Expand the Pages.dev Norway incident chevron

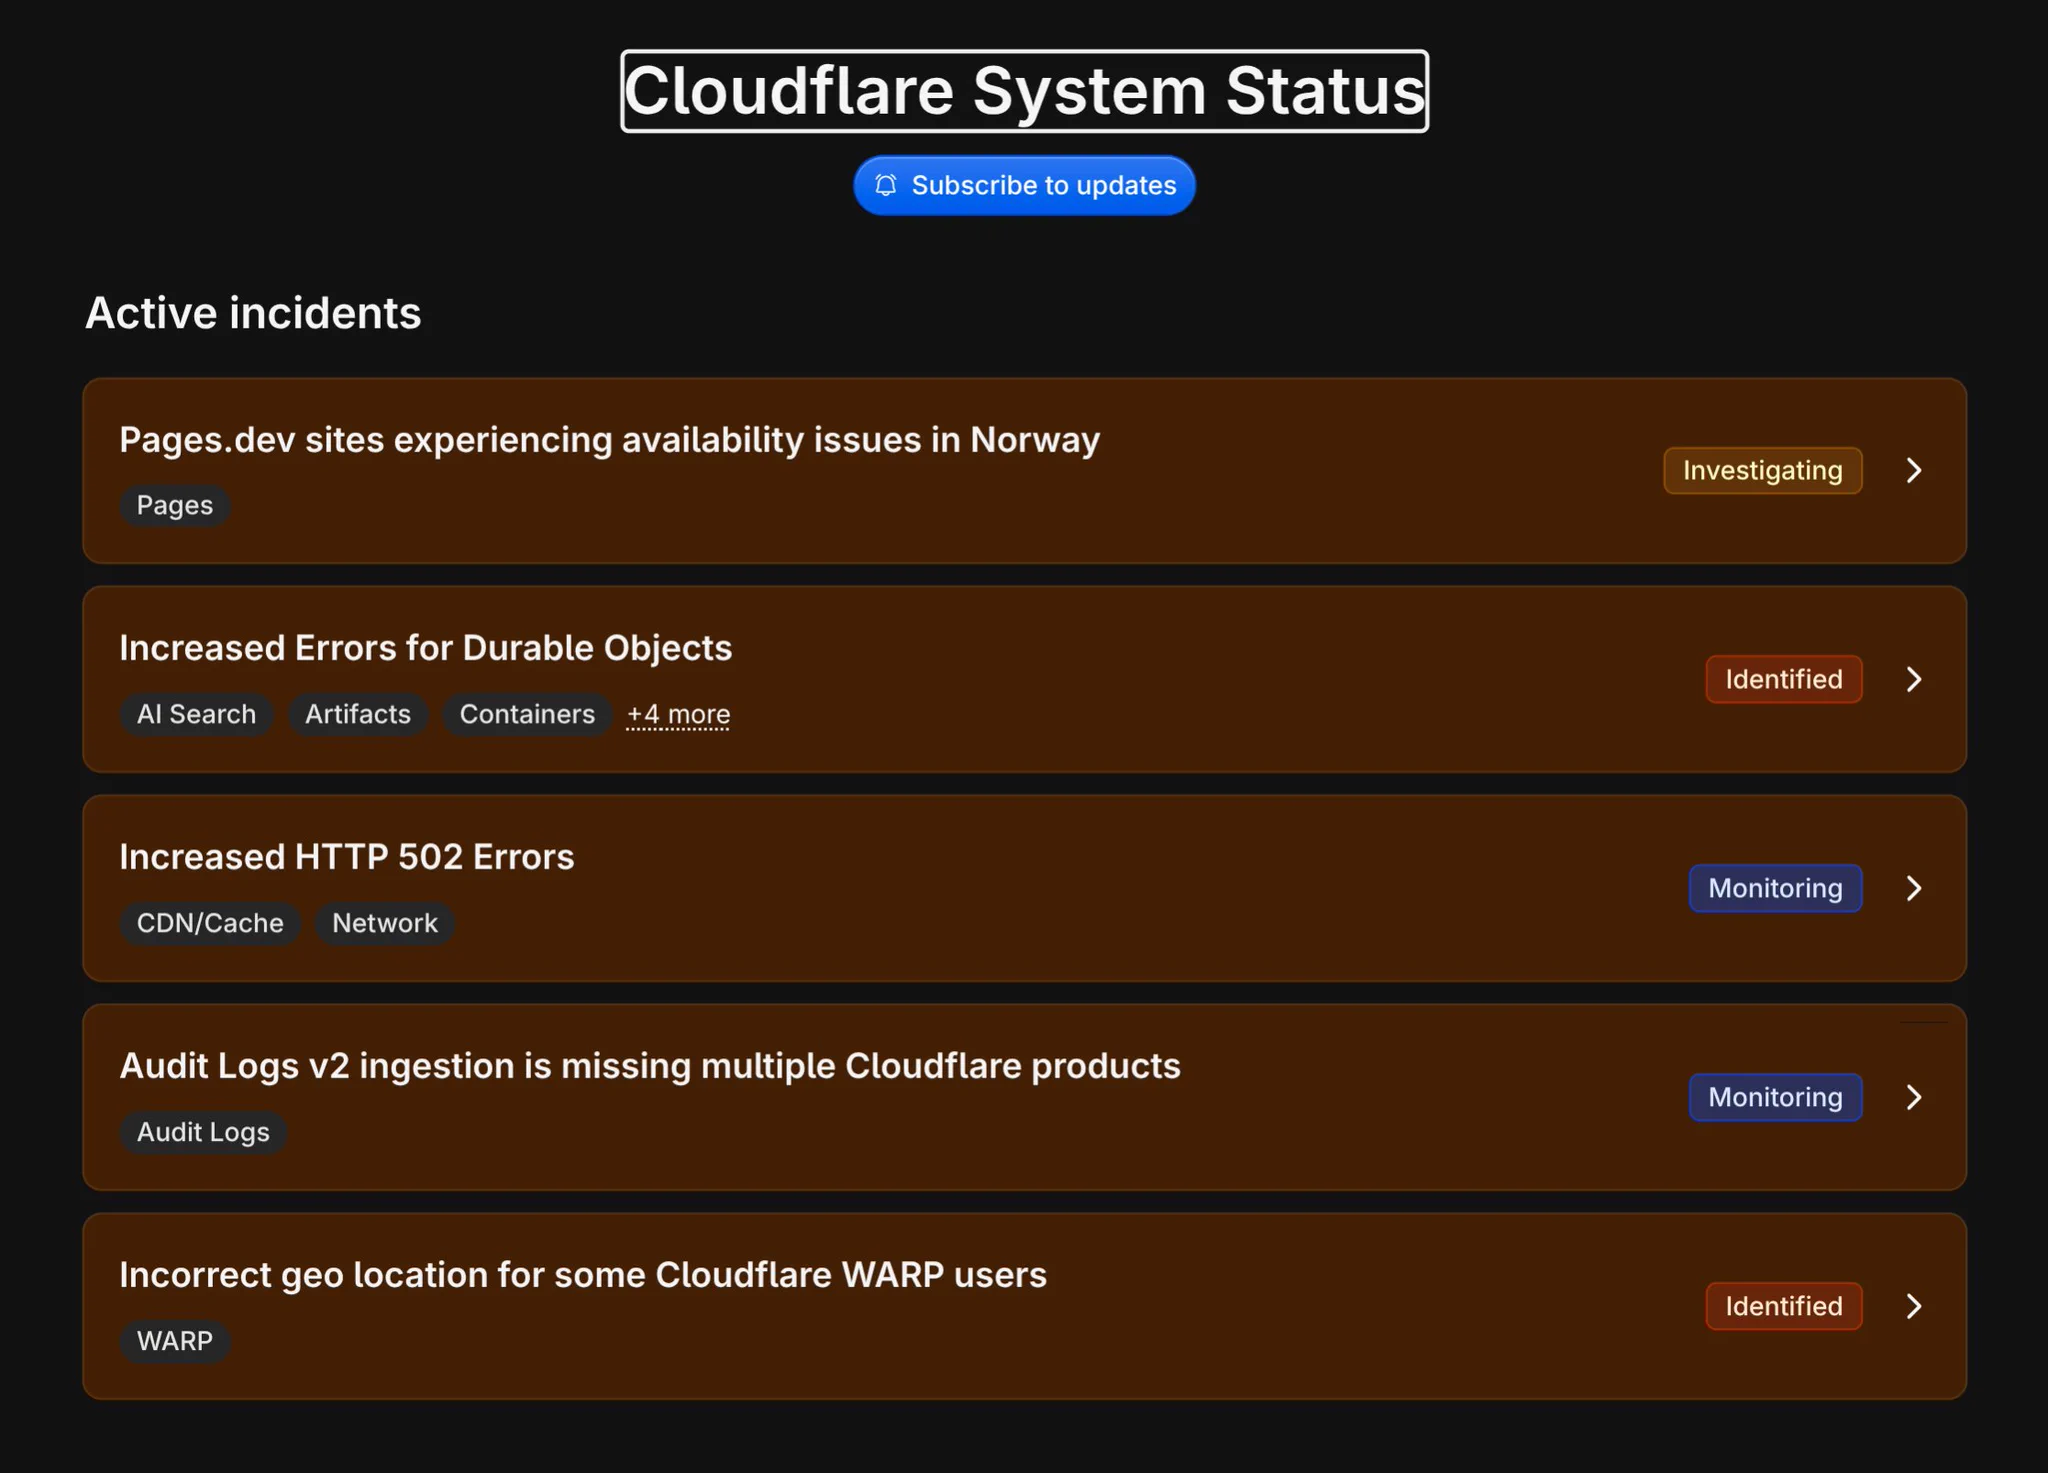click(1913, 471)
